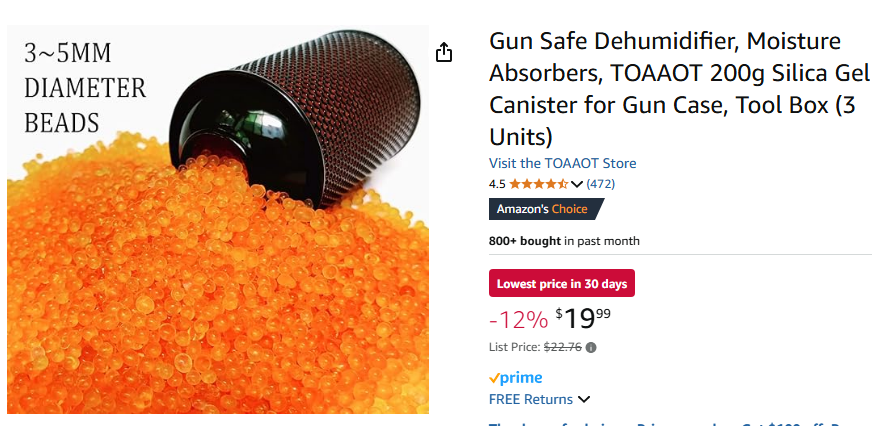Screen dimensions: 872x426
Task: Open the Visit the TOAAOT Store link
Action: coord(562,164)
